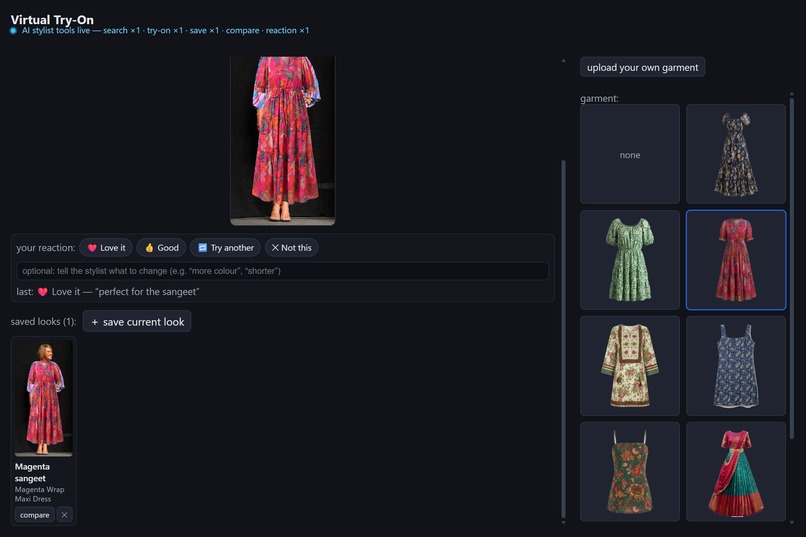Choose the blue paisley sleeveless dress
Image resolution: width=806 pixels, height=537 pixels.
736,366
